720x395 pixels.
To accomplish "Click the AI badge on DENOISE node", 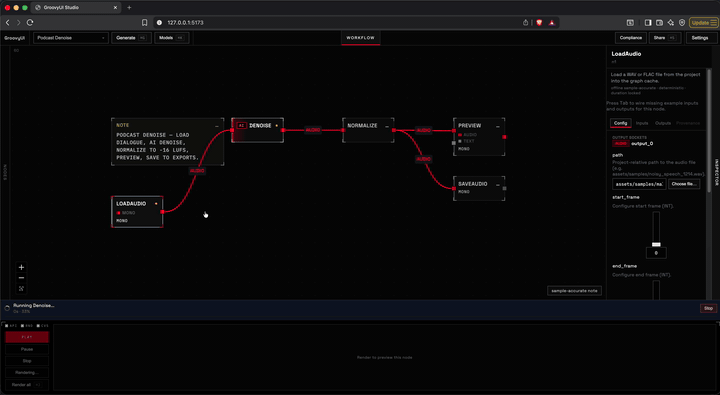I will point(242,125).
